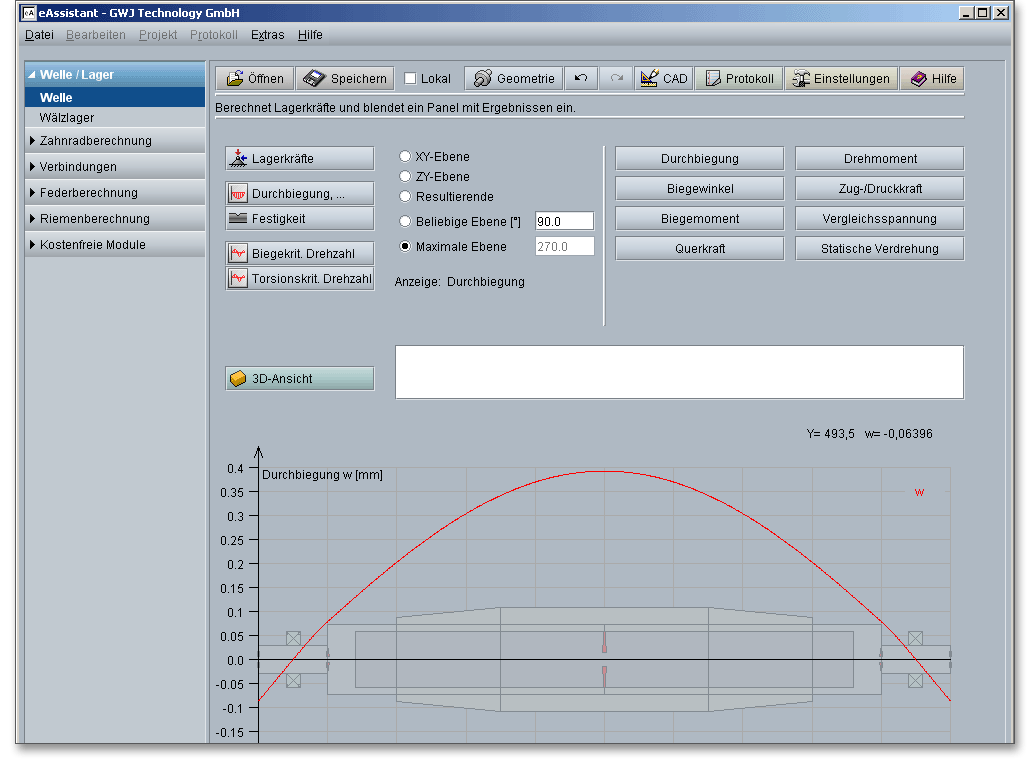1030x759 pixels.
Task: Open the Geometrie toolbar button
Action: point(513,79)
